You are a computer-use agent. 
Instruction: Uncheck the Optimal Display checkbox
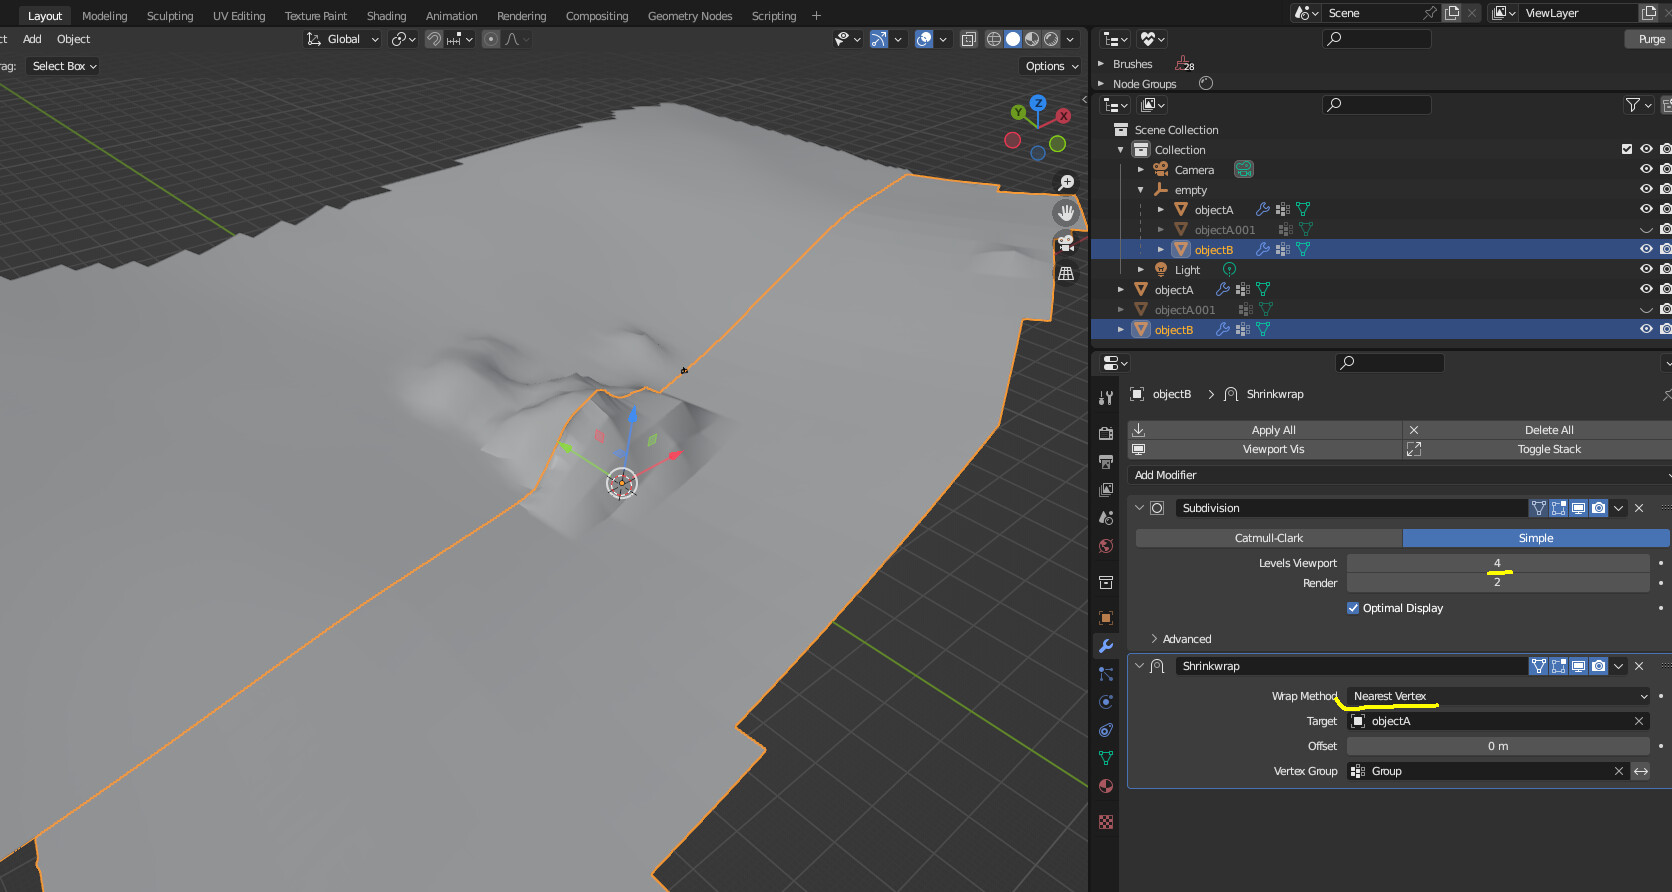[x=1353, y=608]
